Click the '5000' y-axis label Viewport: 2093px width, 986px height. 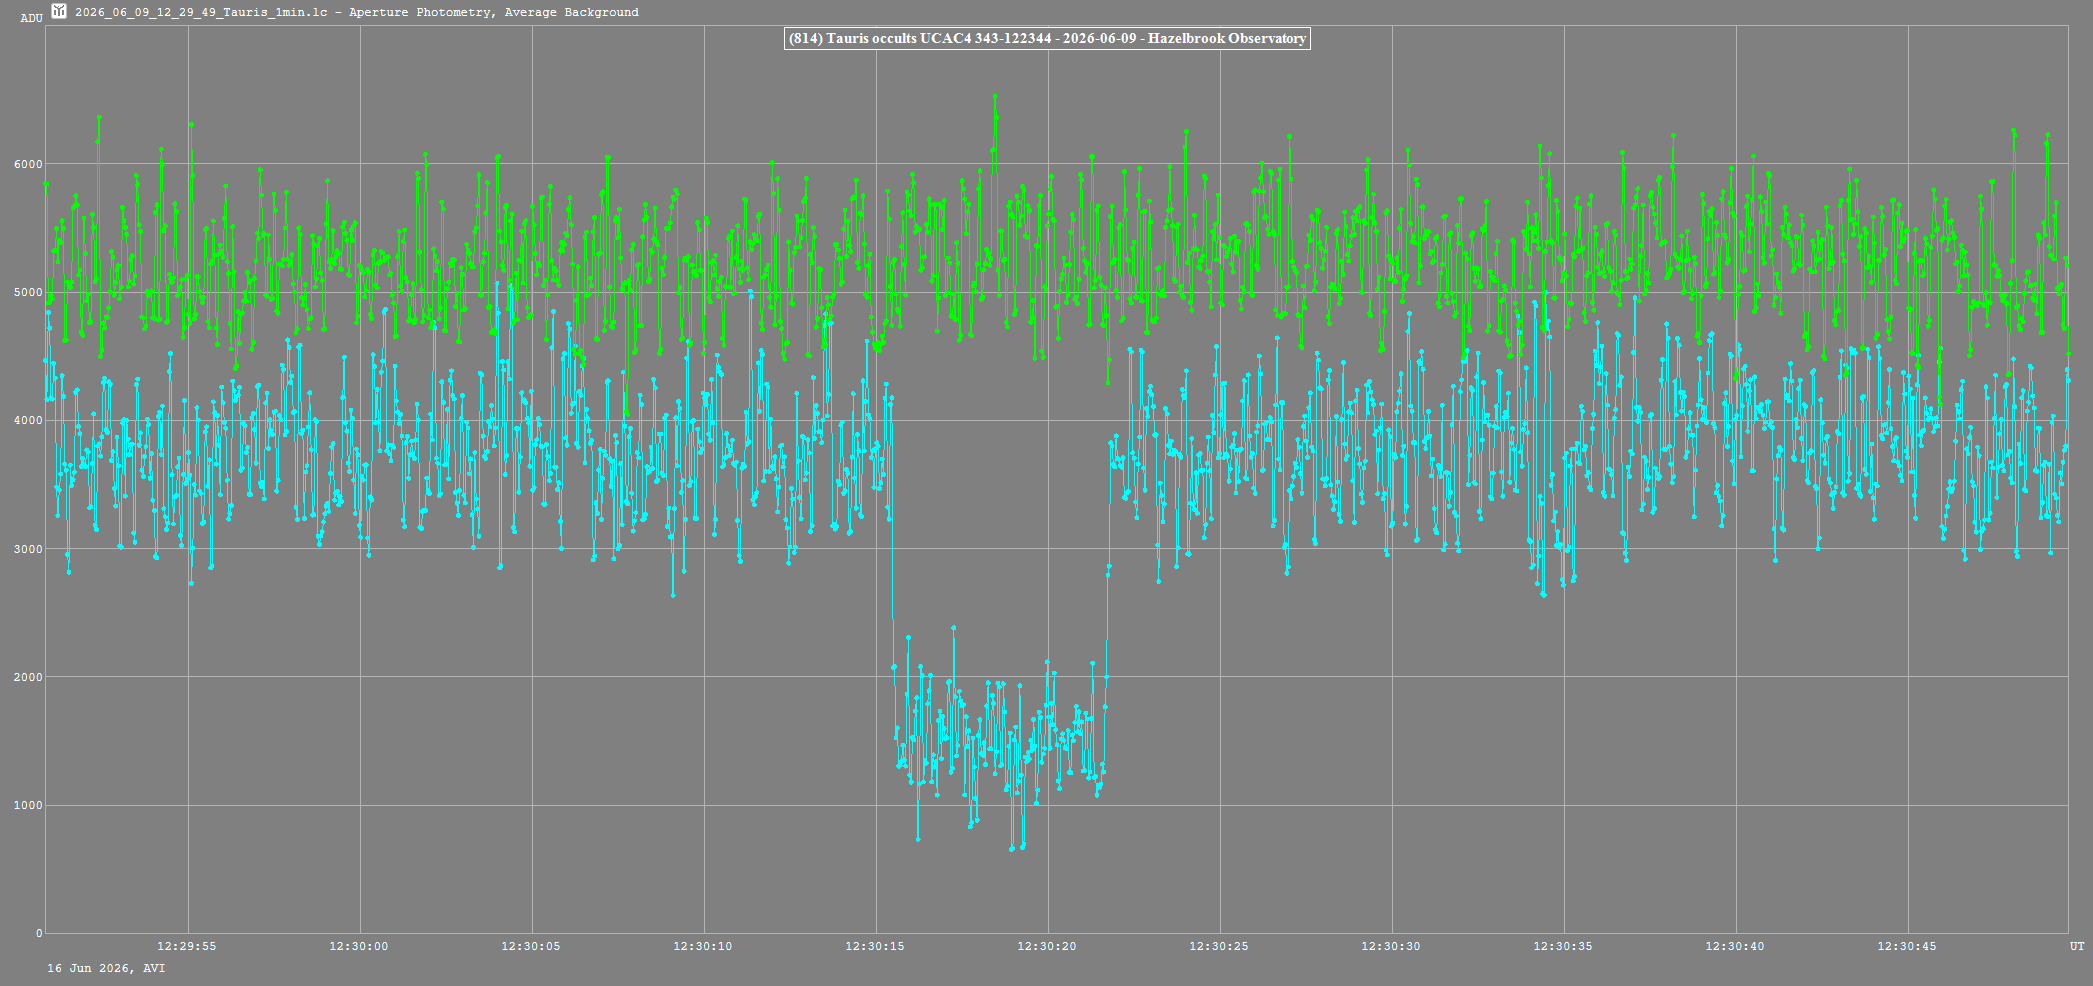pyautogui.click(x=26, y=293)
